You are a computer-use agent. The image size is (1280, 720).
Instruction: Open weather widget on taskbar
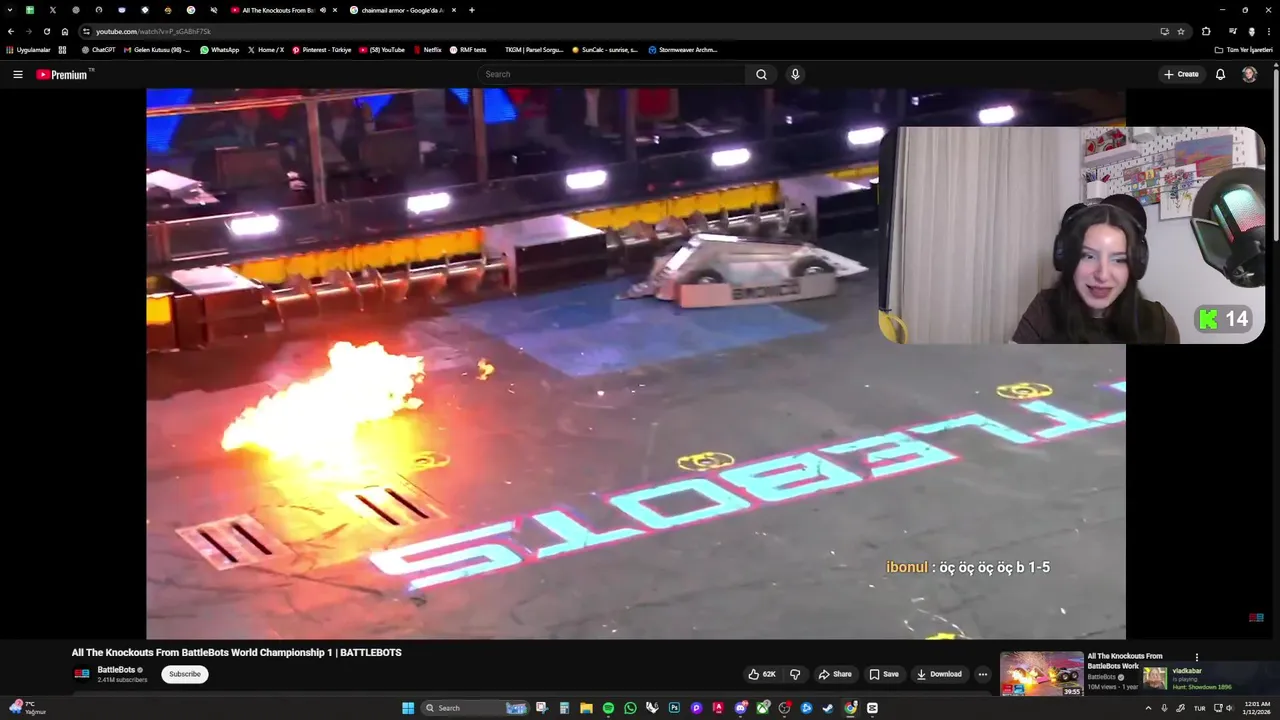coord(27,708)
